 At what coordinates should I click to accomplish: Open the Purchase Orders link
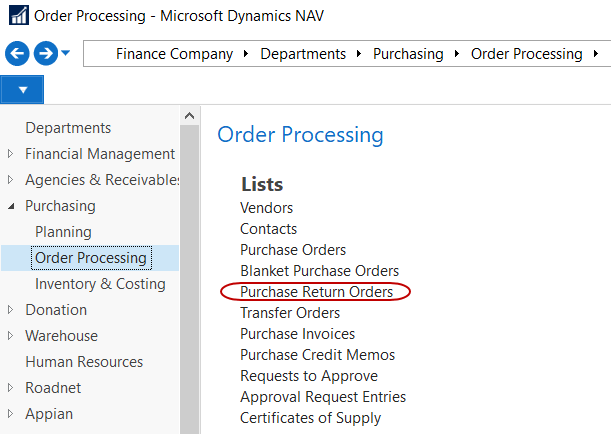click(x=293, y=250)
